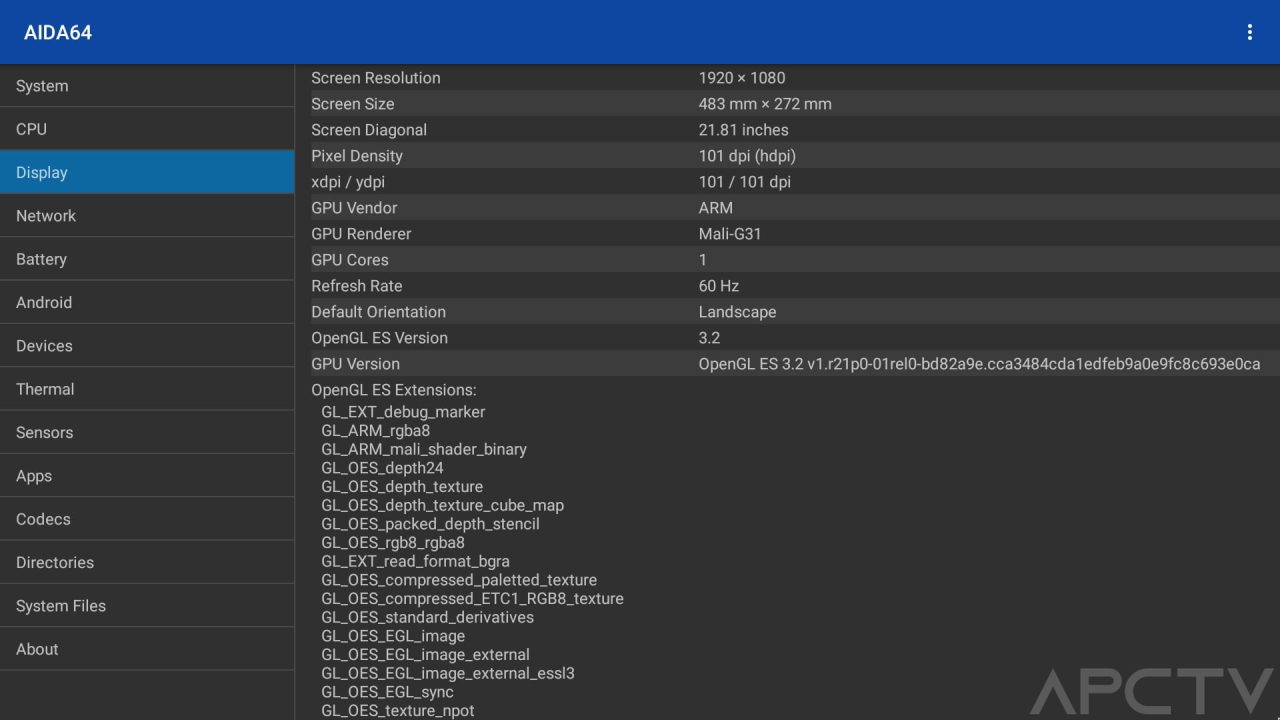Select the Default Orientation row label
The image size is (1280, 720).
click(379, 312)
